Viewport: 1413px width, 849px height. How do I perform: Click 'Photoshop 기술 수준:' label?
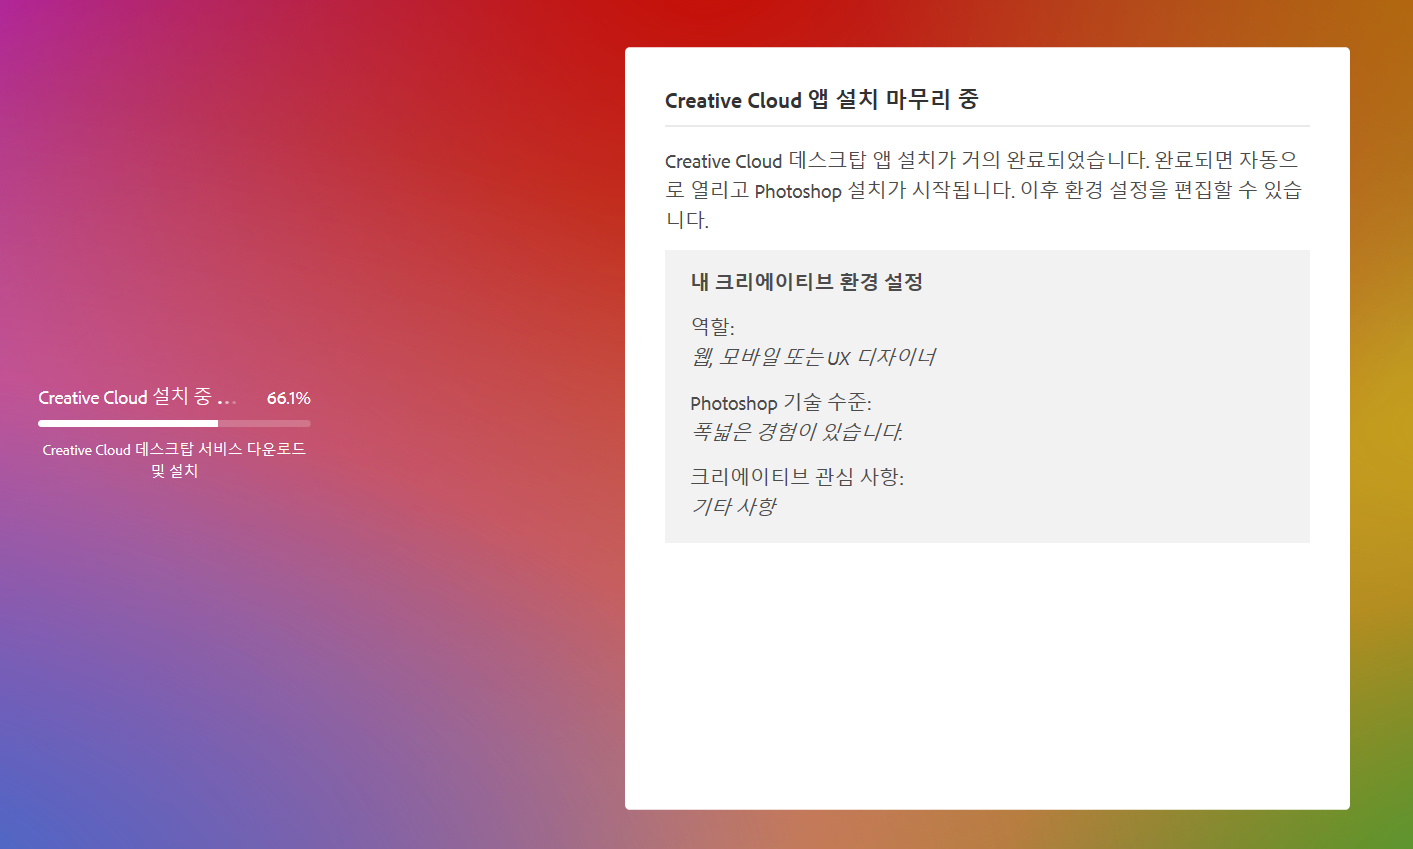click(x=781, y=403)
